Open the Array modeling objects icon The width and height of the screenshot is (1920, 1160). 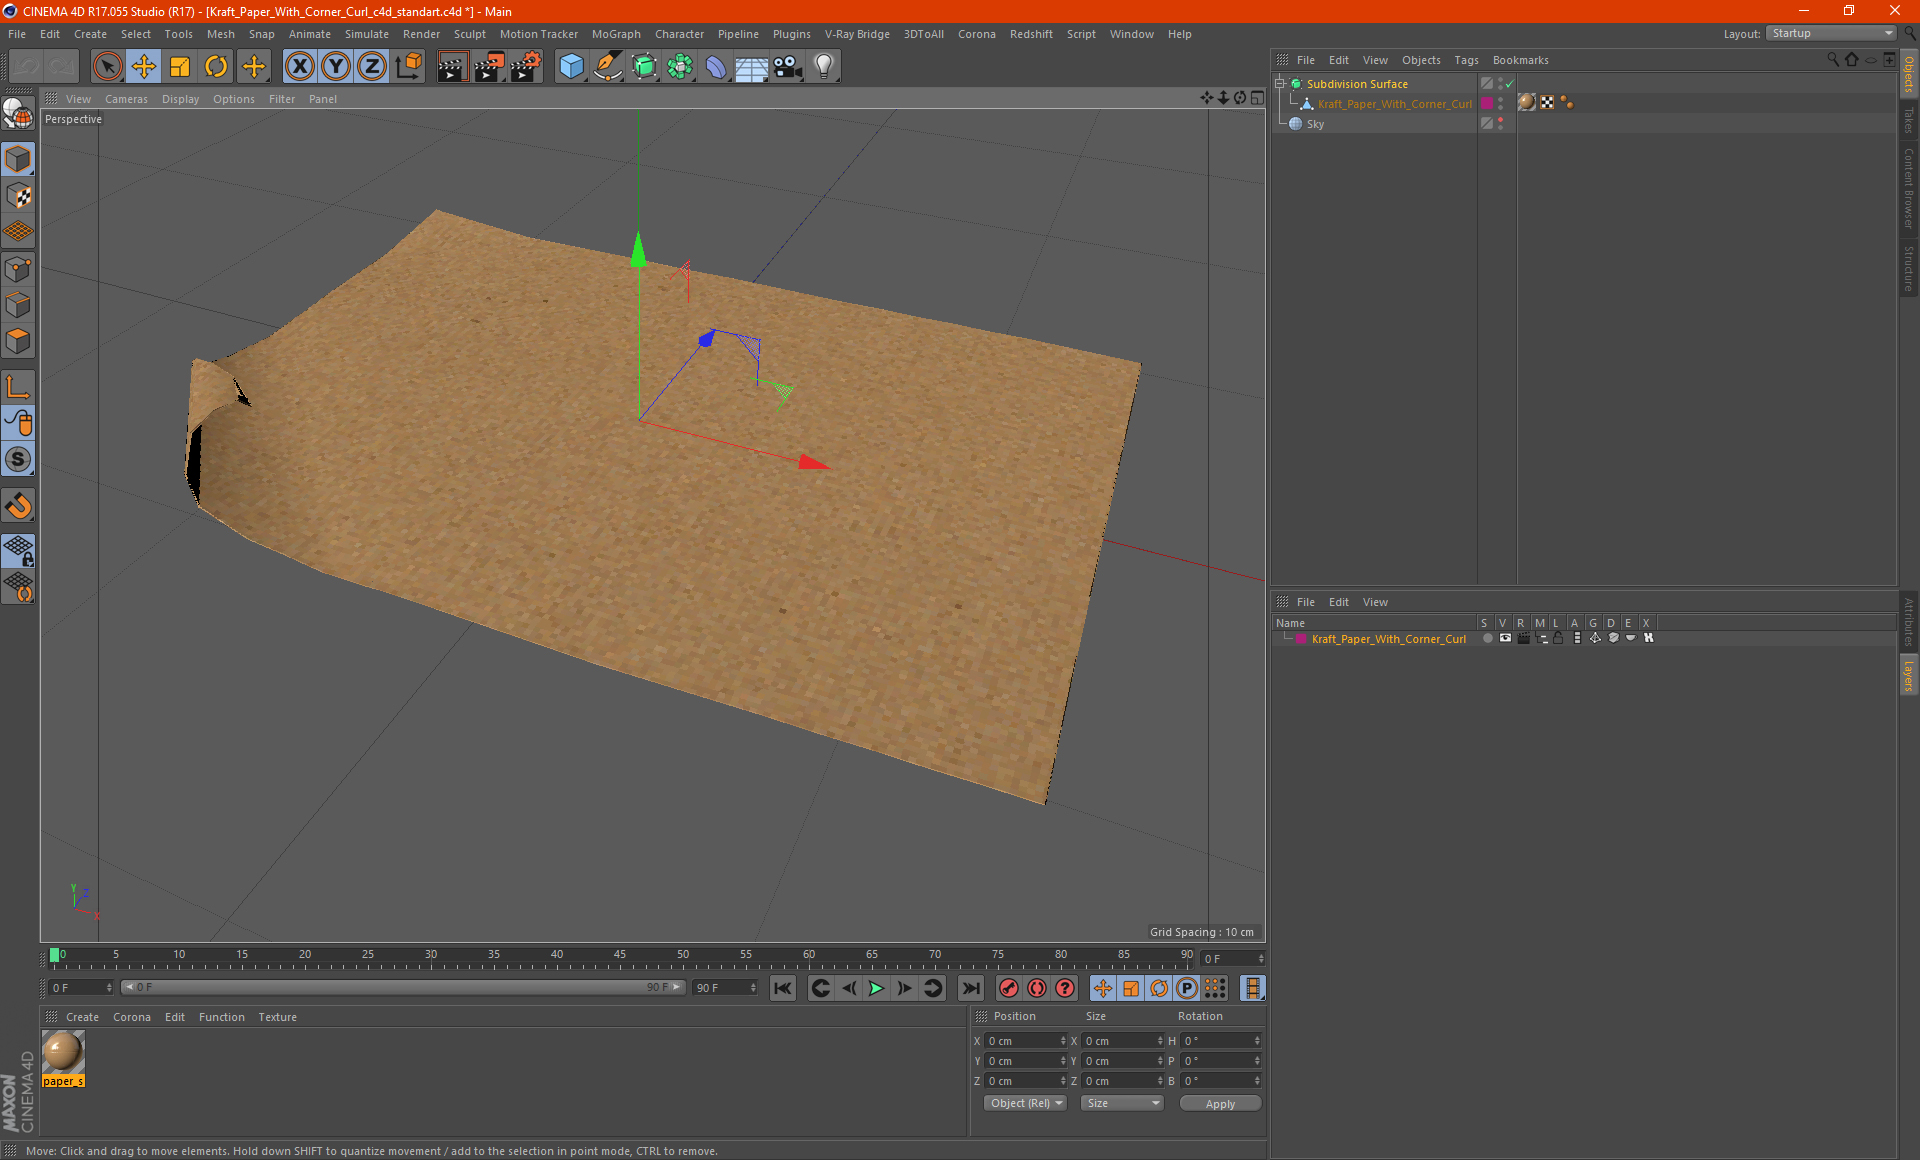point(680,67)
